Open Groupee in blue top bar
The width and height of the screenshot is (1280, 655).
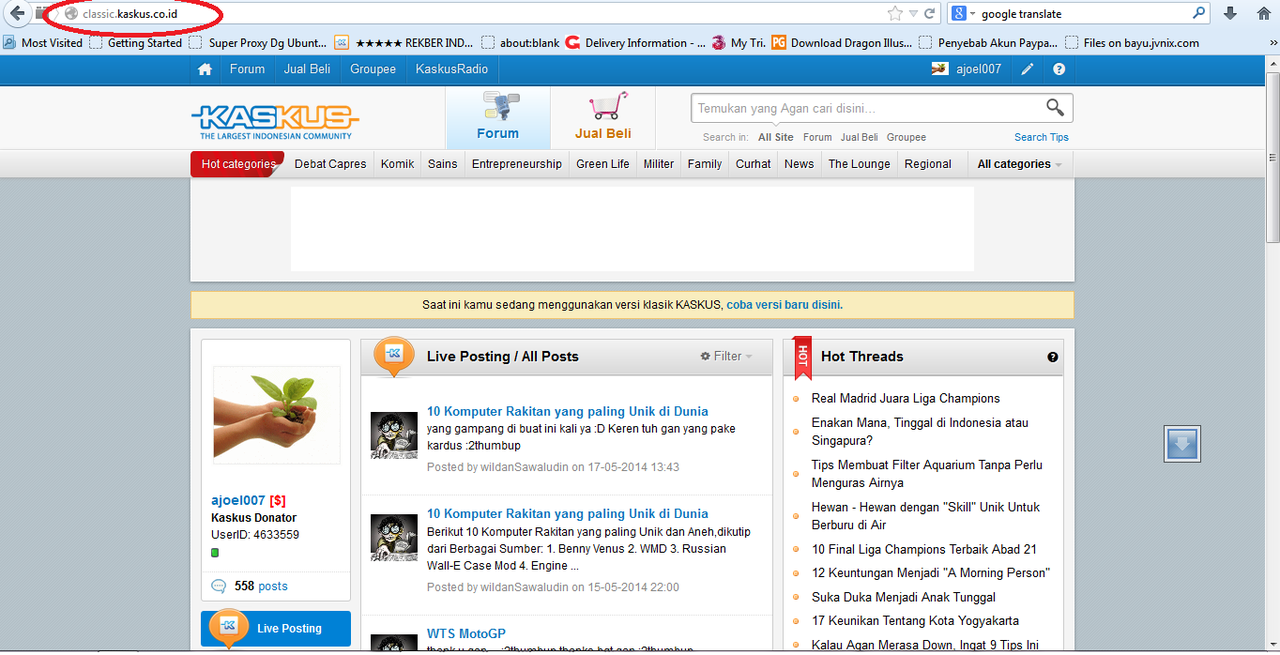[373, 69]
